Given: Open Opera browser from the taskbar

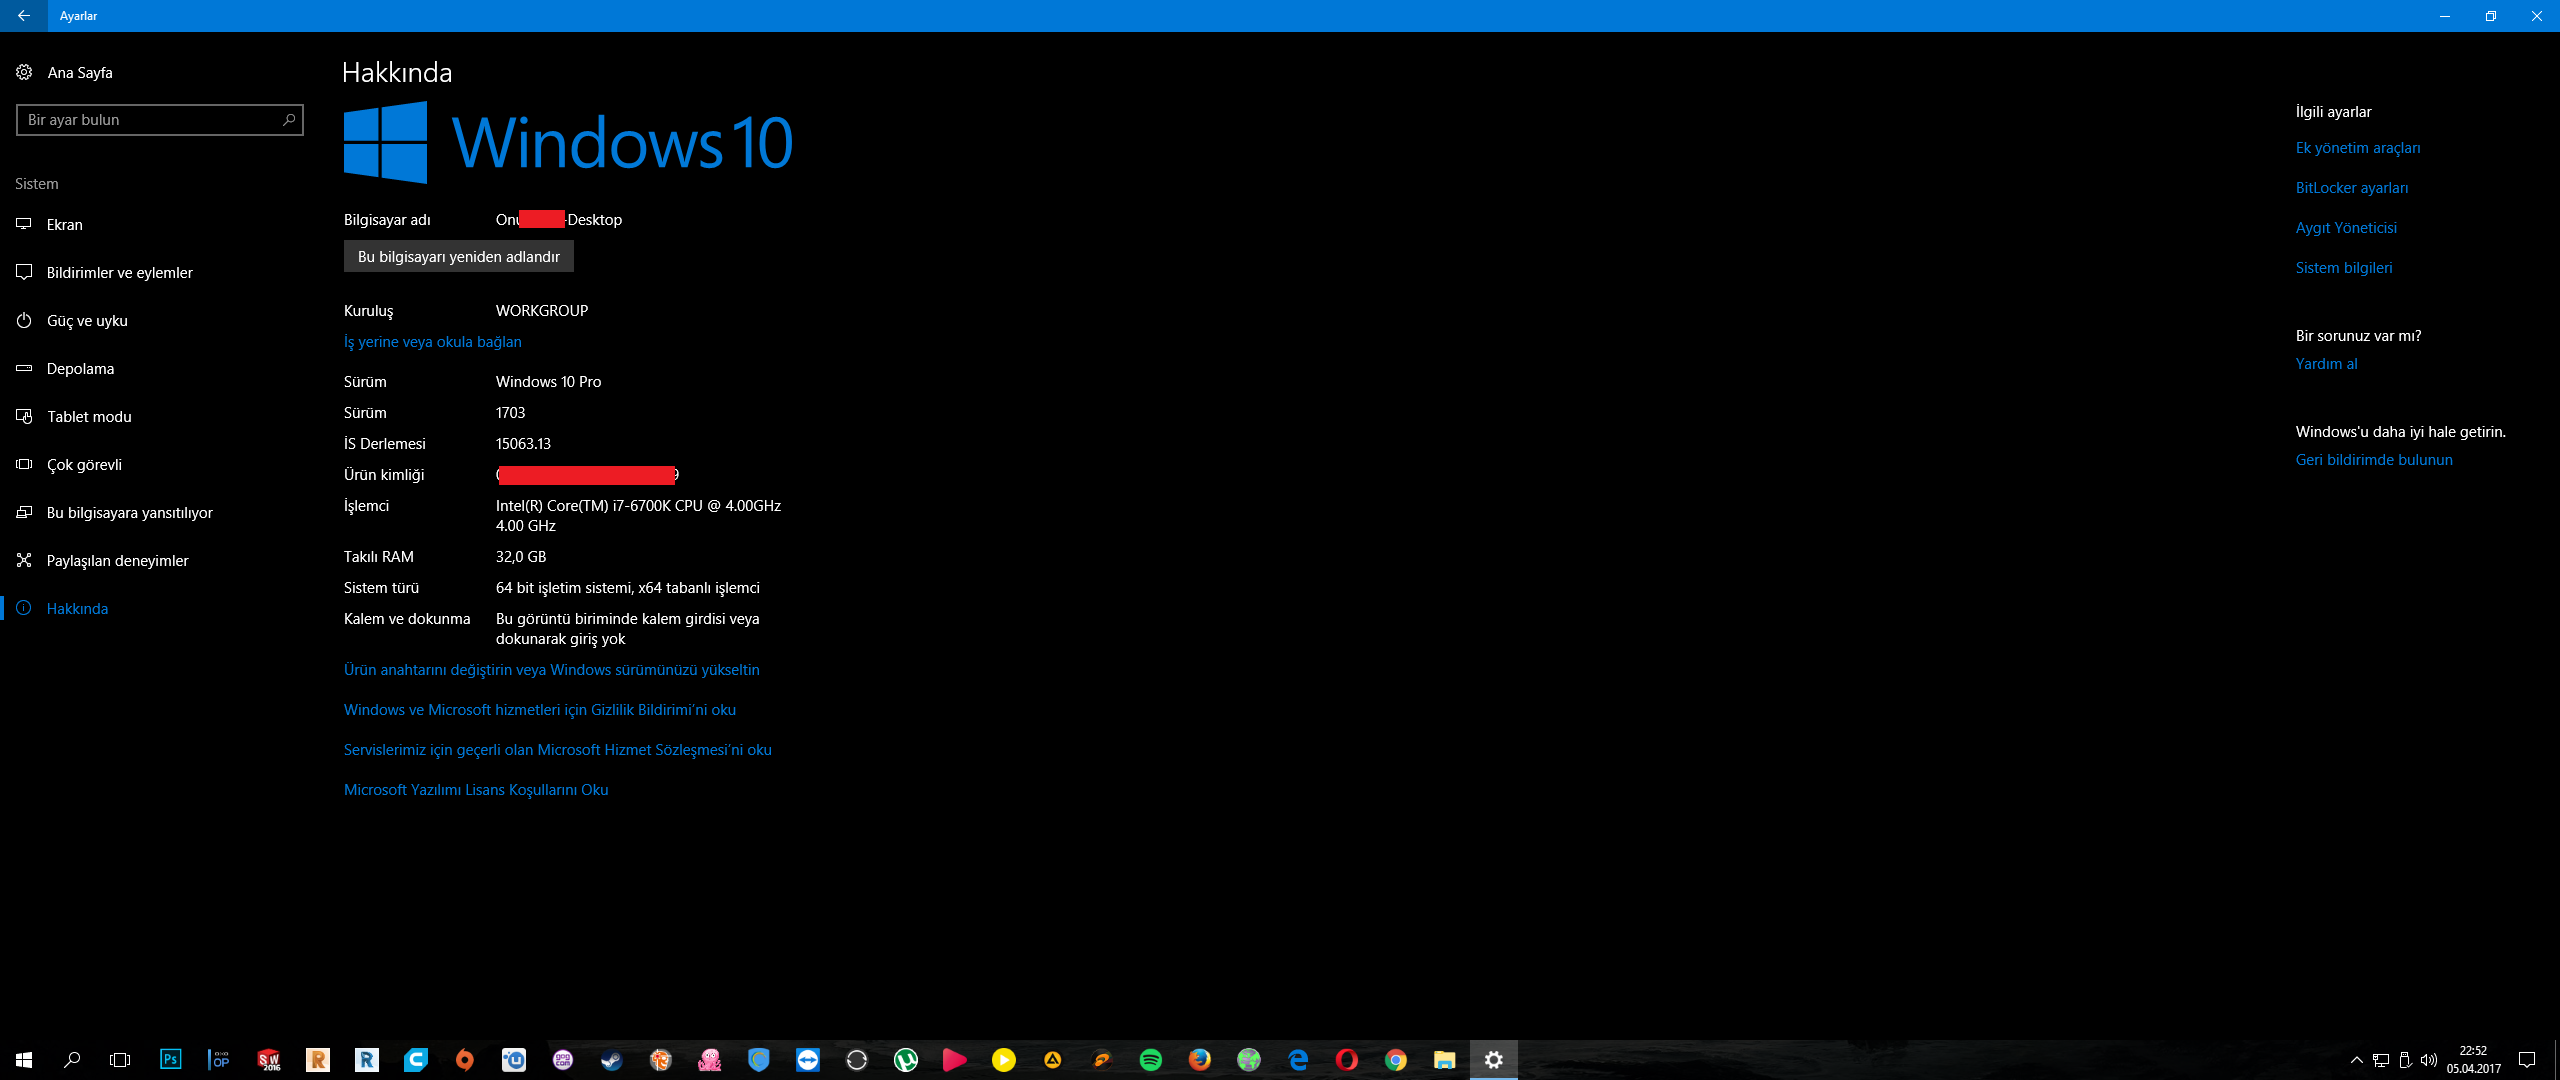Looking at the screenshot, I should coord(1347,1060).
